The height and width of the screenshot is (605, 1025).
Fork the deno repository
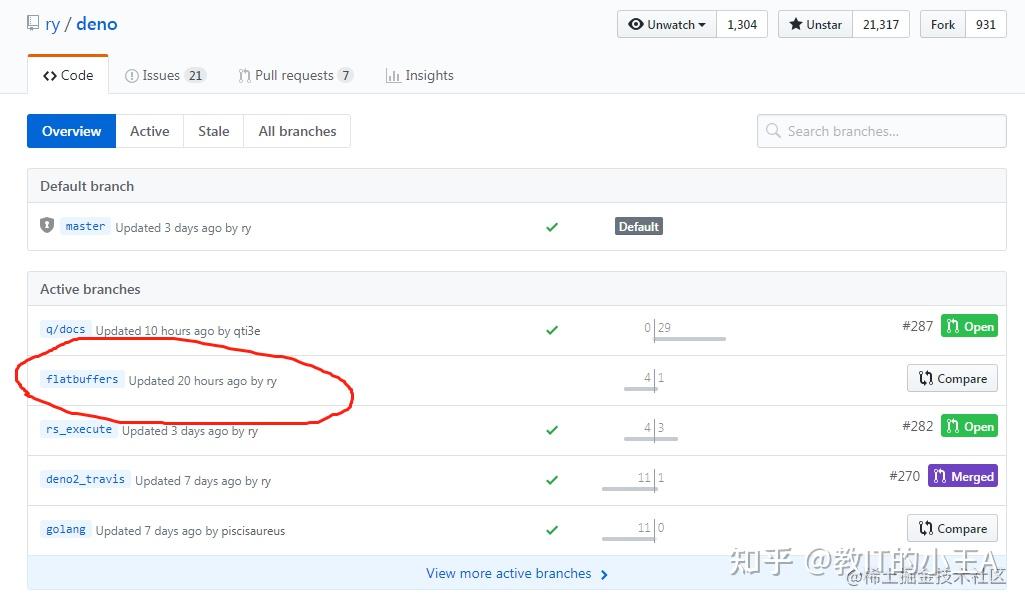click(941, 23)
